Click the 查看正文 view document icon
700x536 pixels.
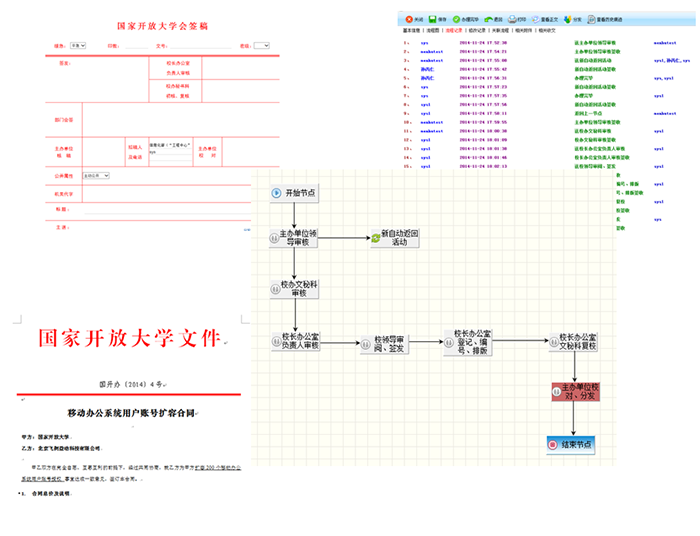[538, 19]
